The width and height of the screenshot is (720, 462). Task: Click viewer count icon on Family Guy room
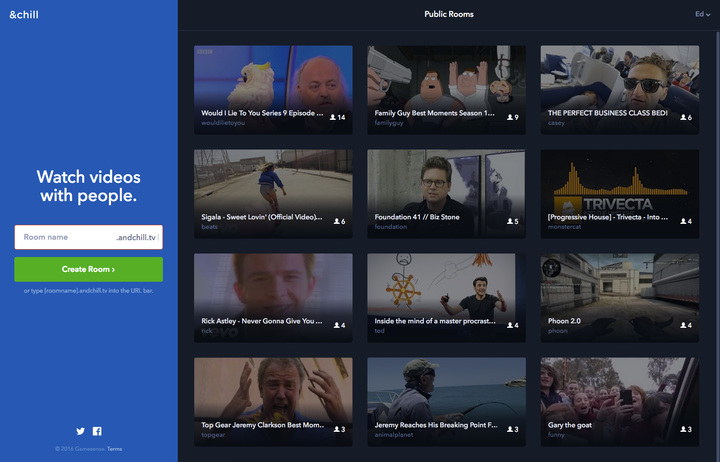point(510,117)
